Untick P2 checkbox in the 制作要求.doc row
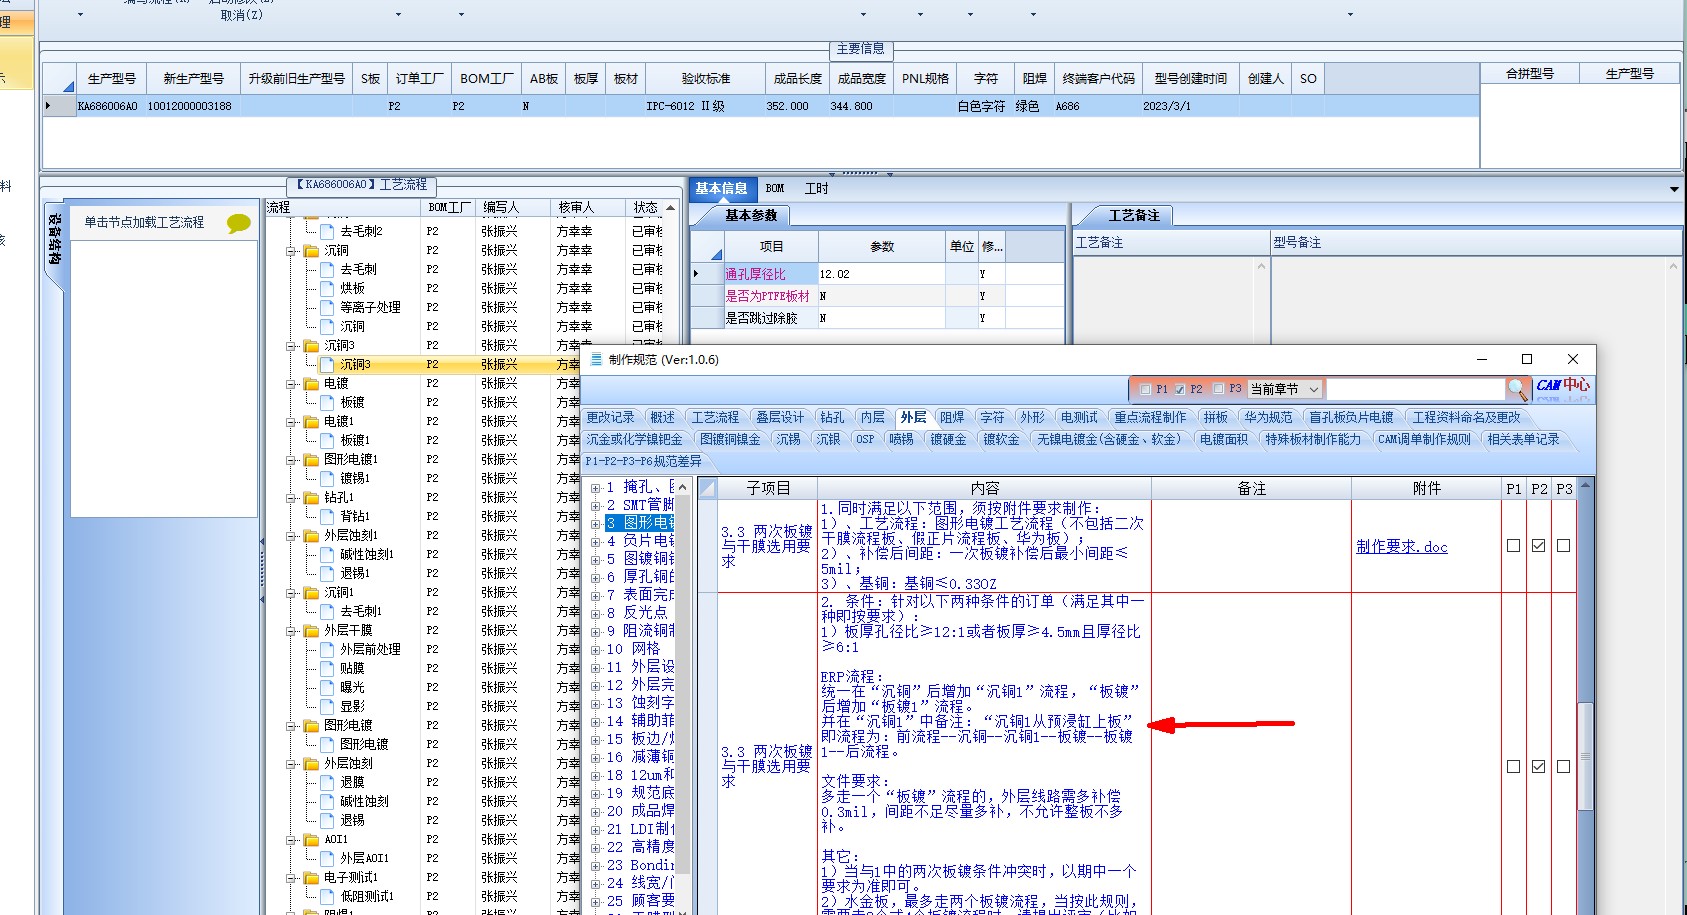 (x=1538, y=546)
